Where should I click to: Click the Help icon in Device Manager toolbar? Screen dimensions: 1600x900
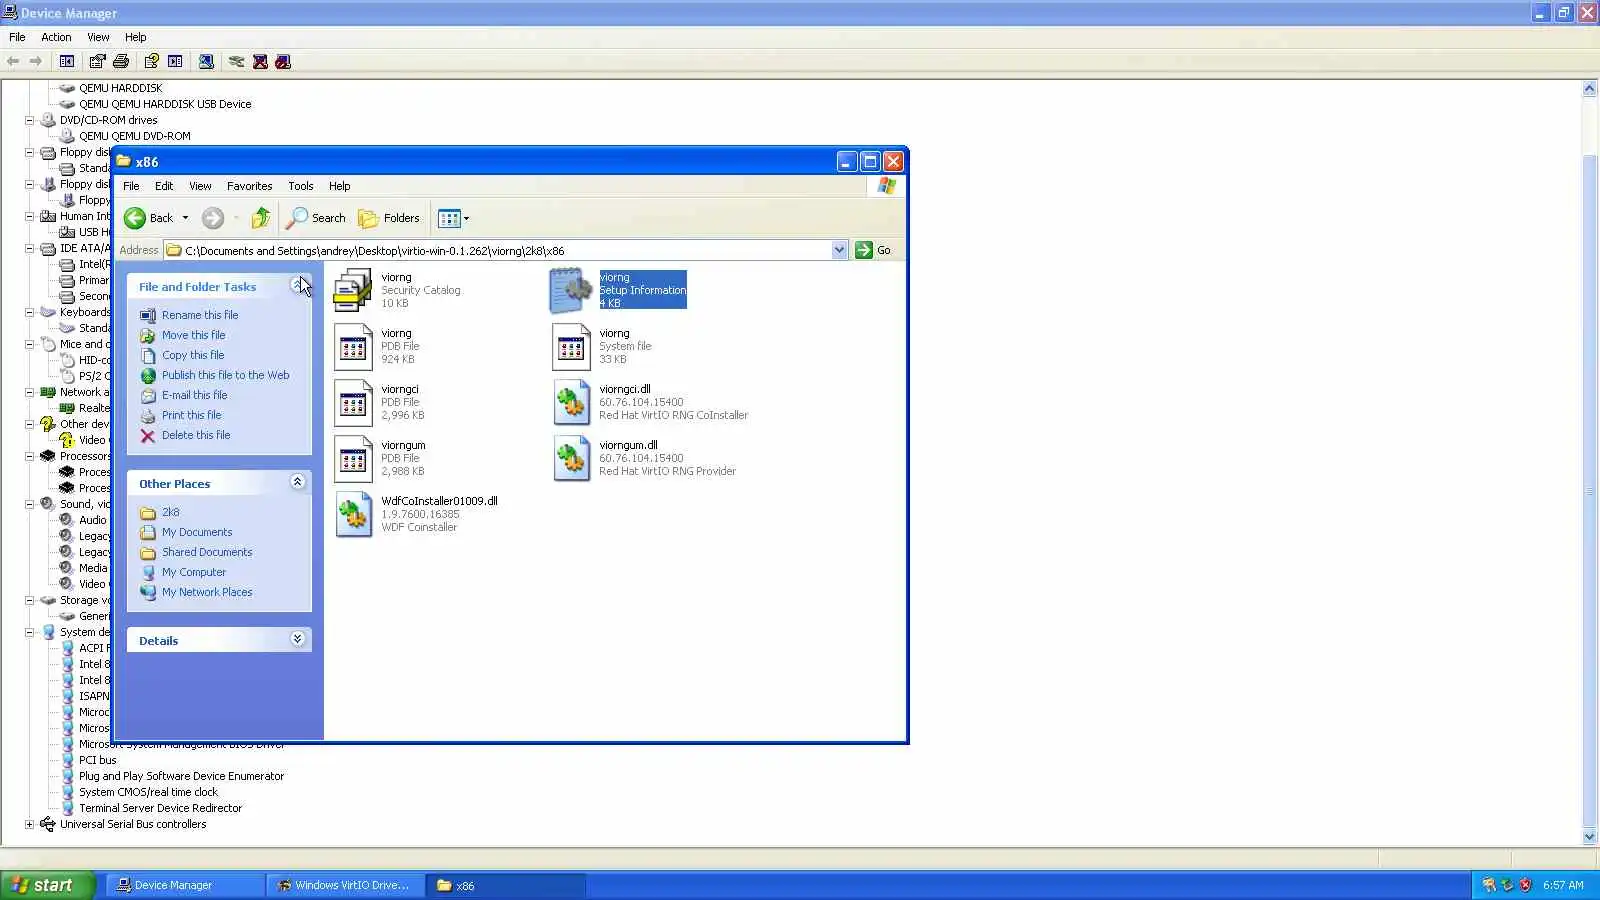(151, 61)
